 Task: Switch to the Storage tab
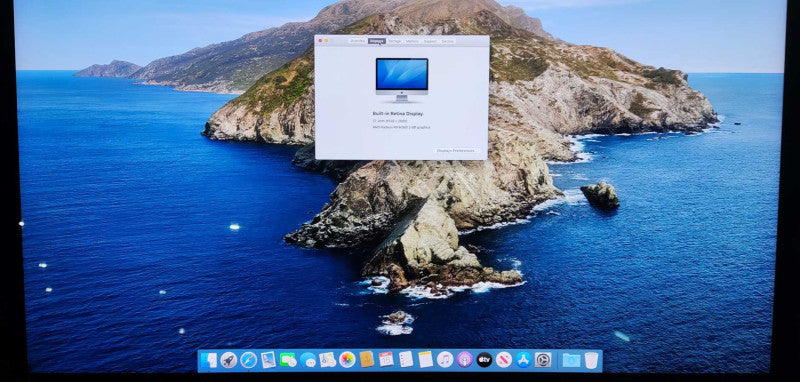(394, 41)
